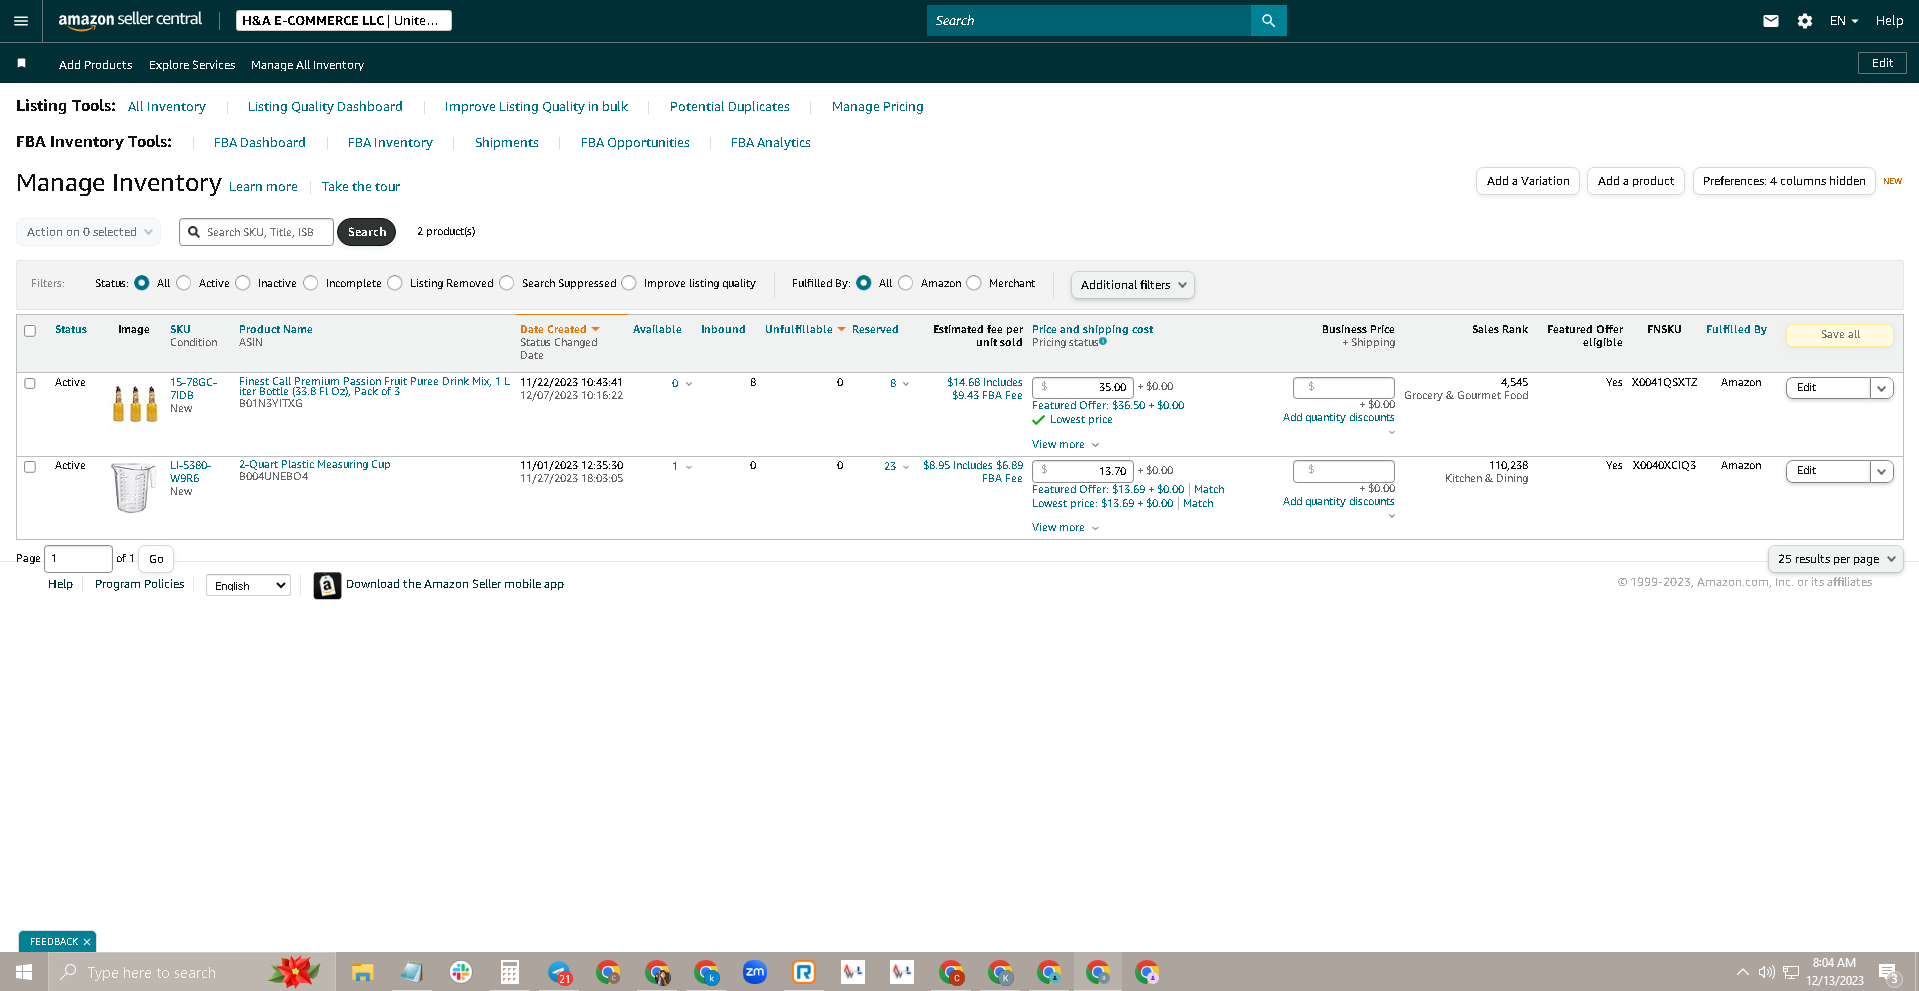The width and height of the screenshot is (1919, 991).
Task: Open Manage Pricing
Action: (x=878, y=107)
